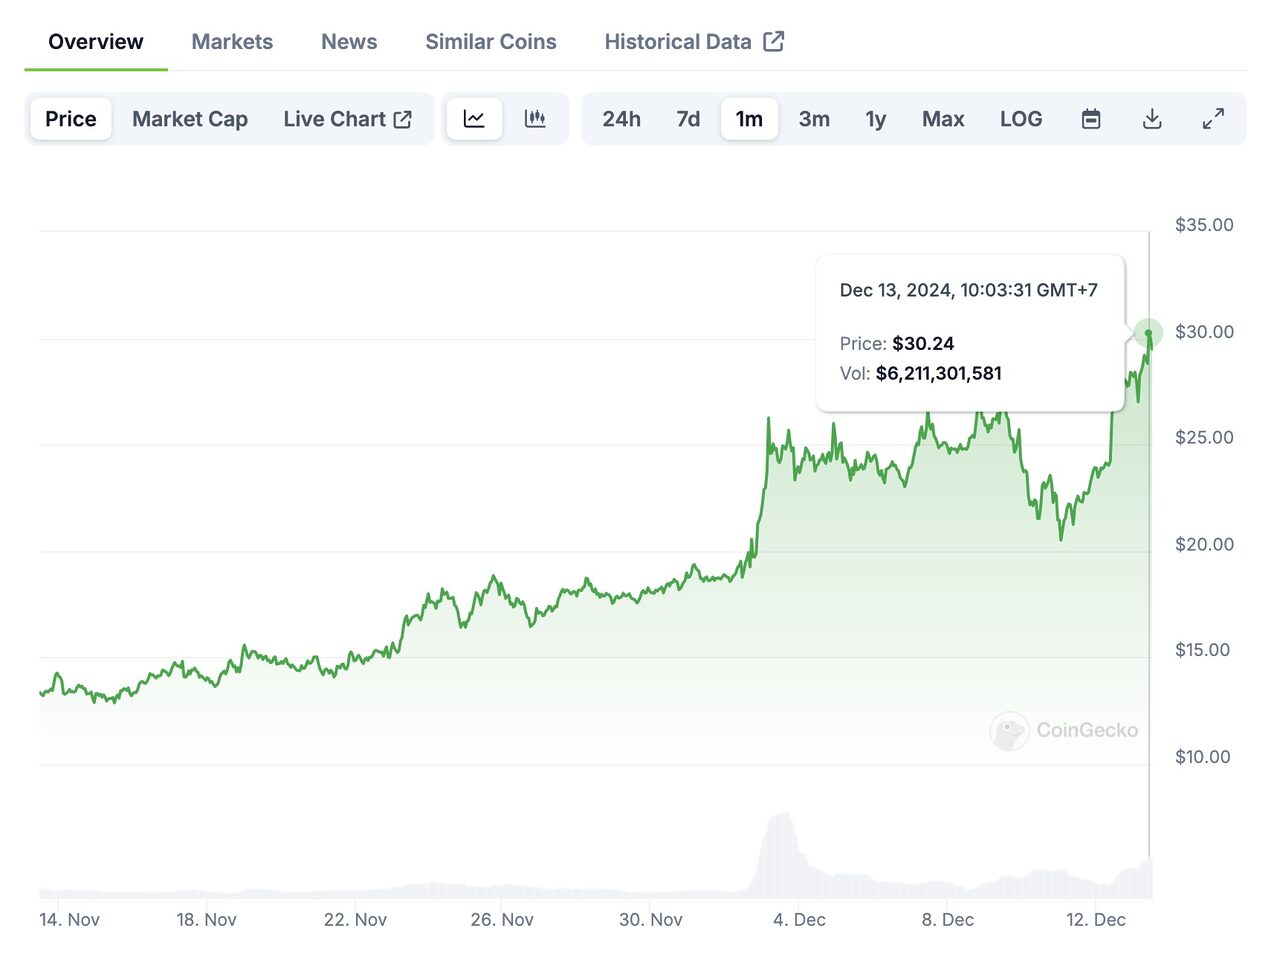Screen dimensions: 1280x960
Task: Set time range to 7d
Action: tap(688, 119)
